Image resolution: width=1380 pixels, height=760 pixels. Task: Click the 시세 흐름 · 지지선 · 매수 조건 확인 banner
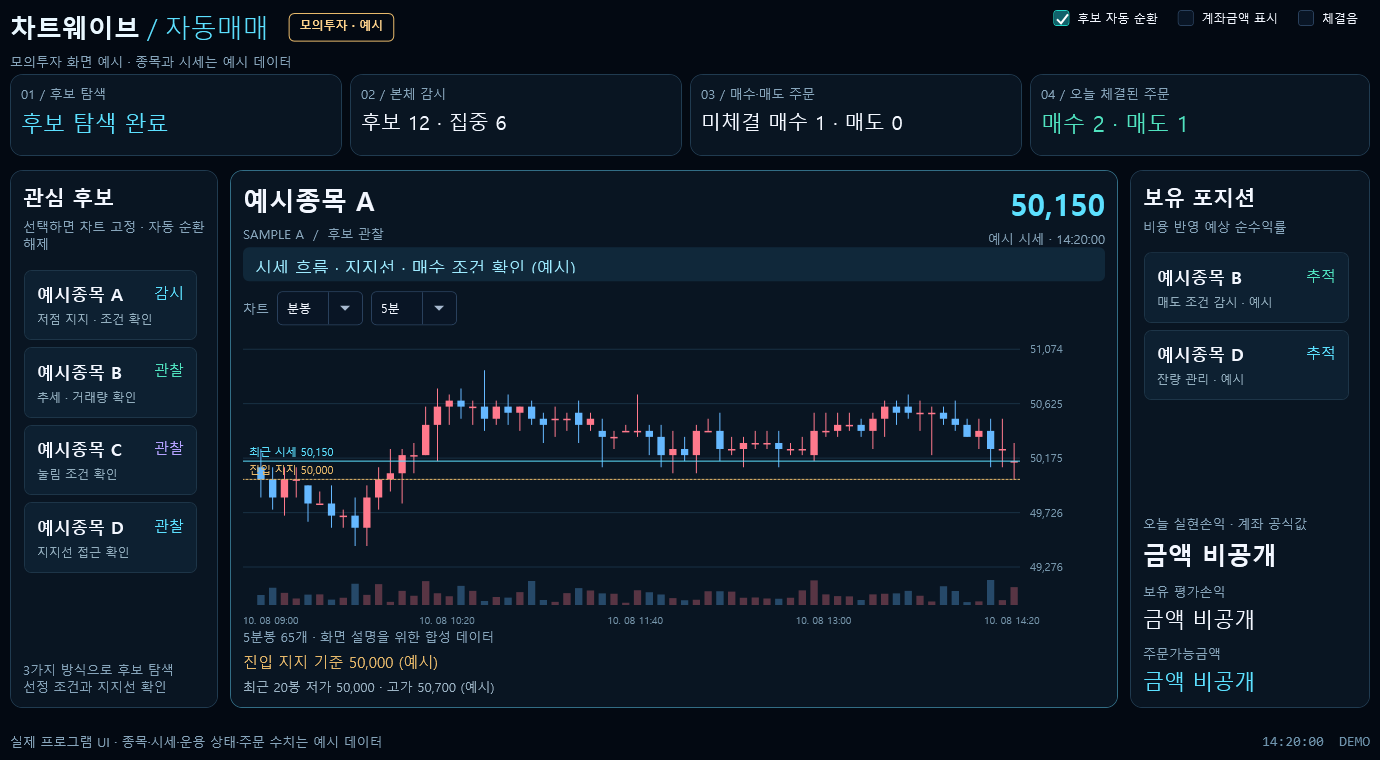pos(674,265)
